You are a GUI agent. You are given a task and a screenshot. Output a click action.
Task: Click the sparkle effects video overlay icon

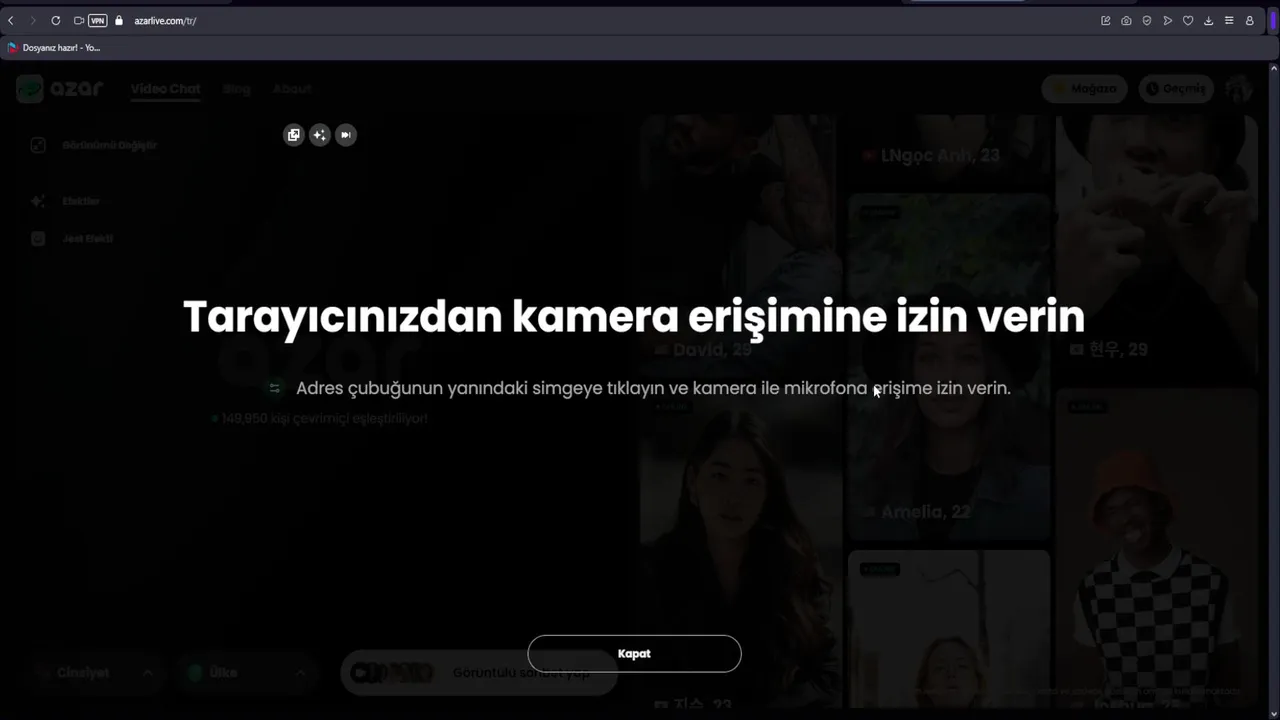click(319, 135)
